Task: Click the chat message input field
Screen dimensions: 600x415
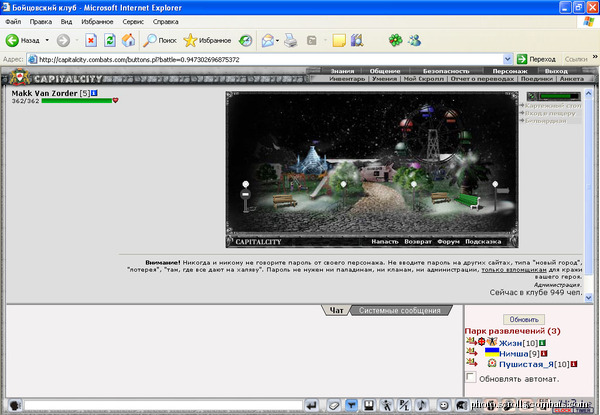Action: pos(163,405)
